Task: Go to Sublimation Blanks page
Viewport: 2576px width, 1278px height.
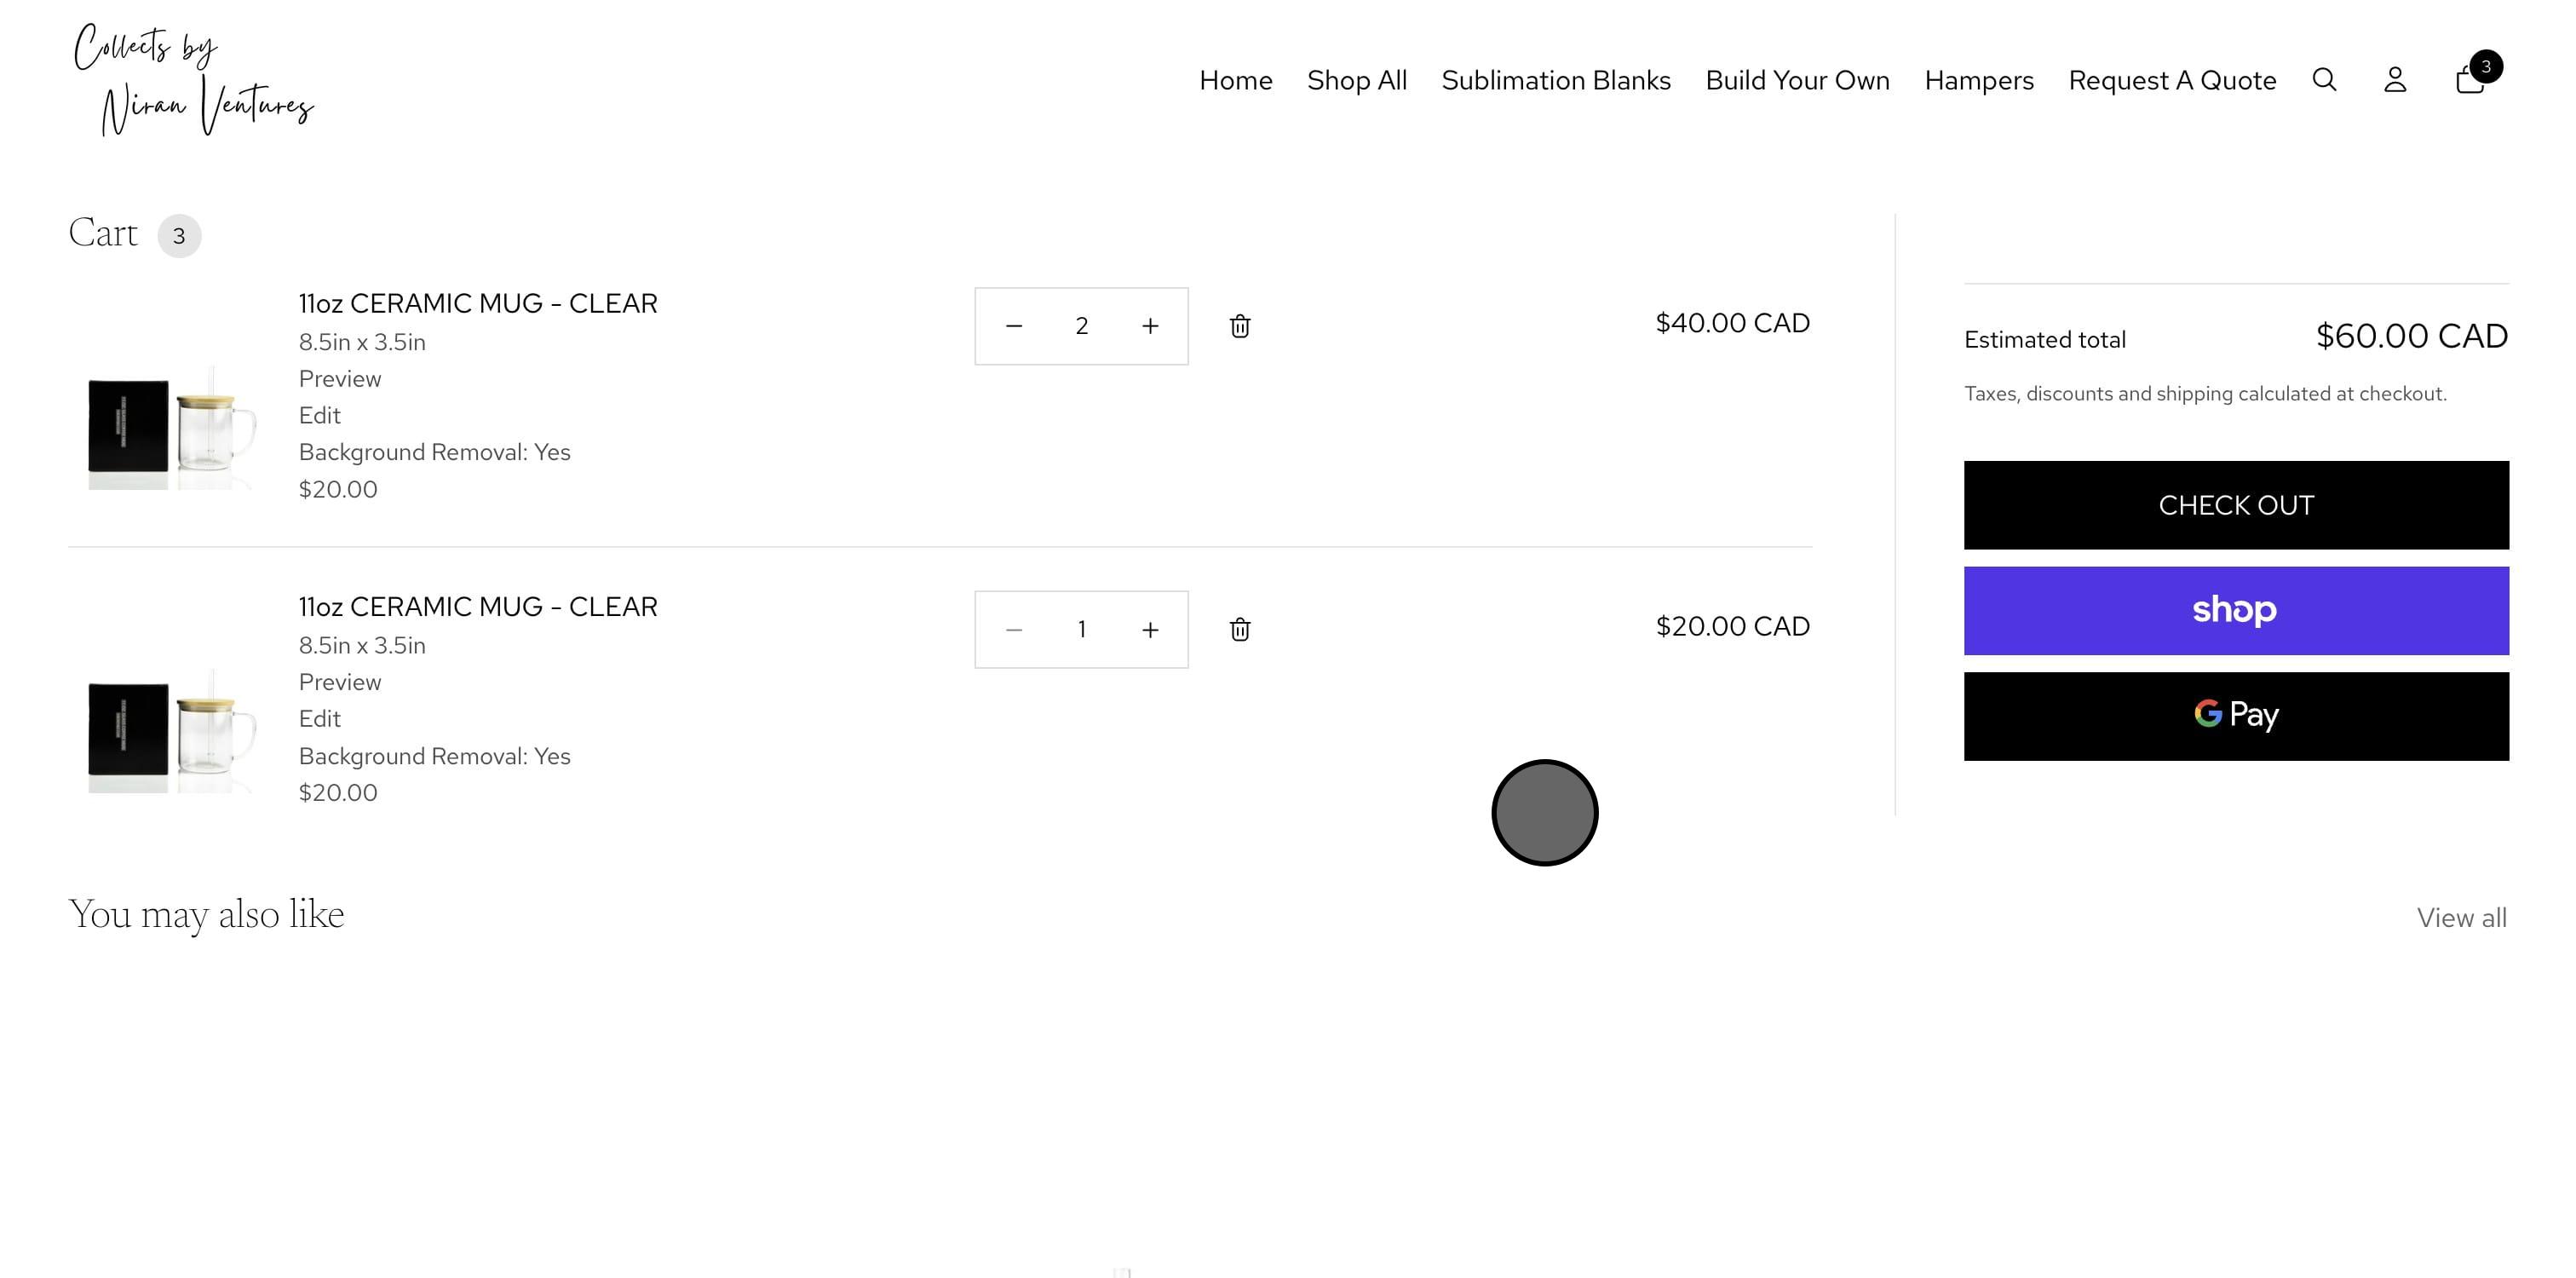Action: pos(1556,80)
